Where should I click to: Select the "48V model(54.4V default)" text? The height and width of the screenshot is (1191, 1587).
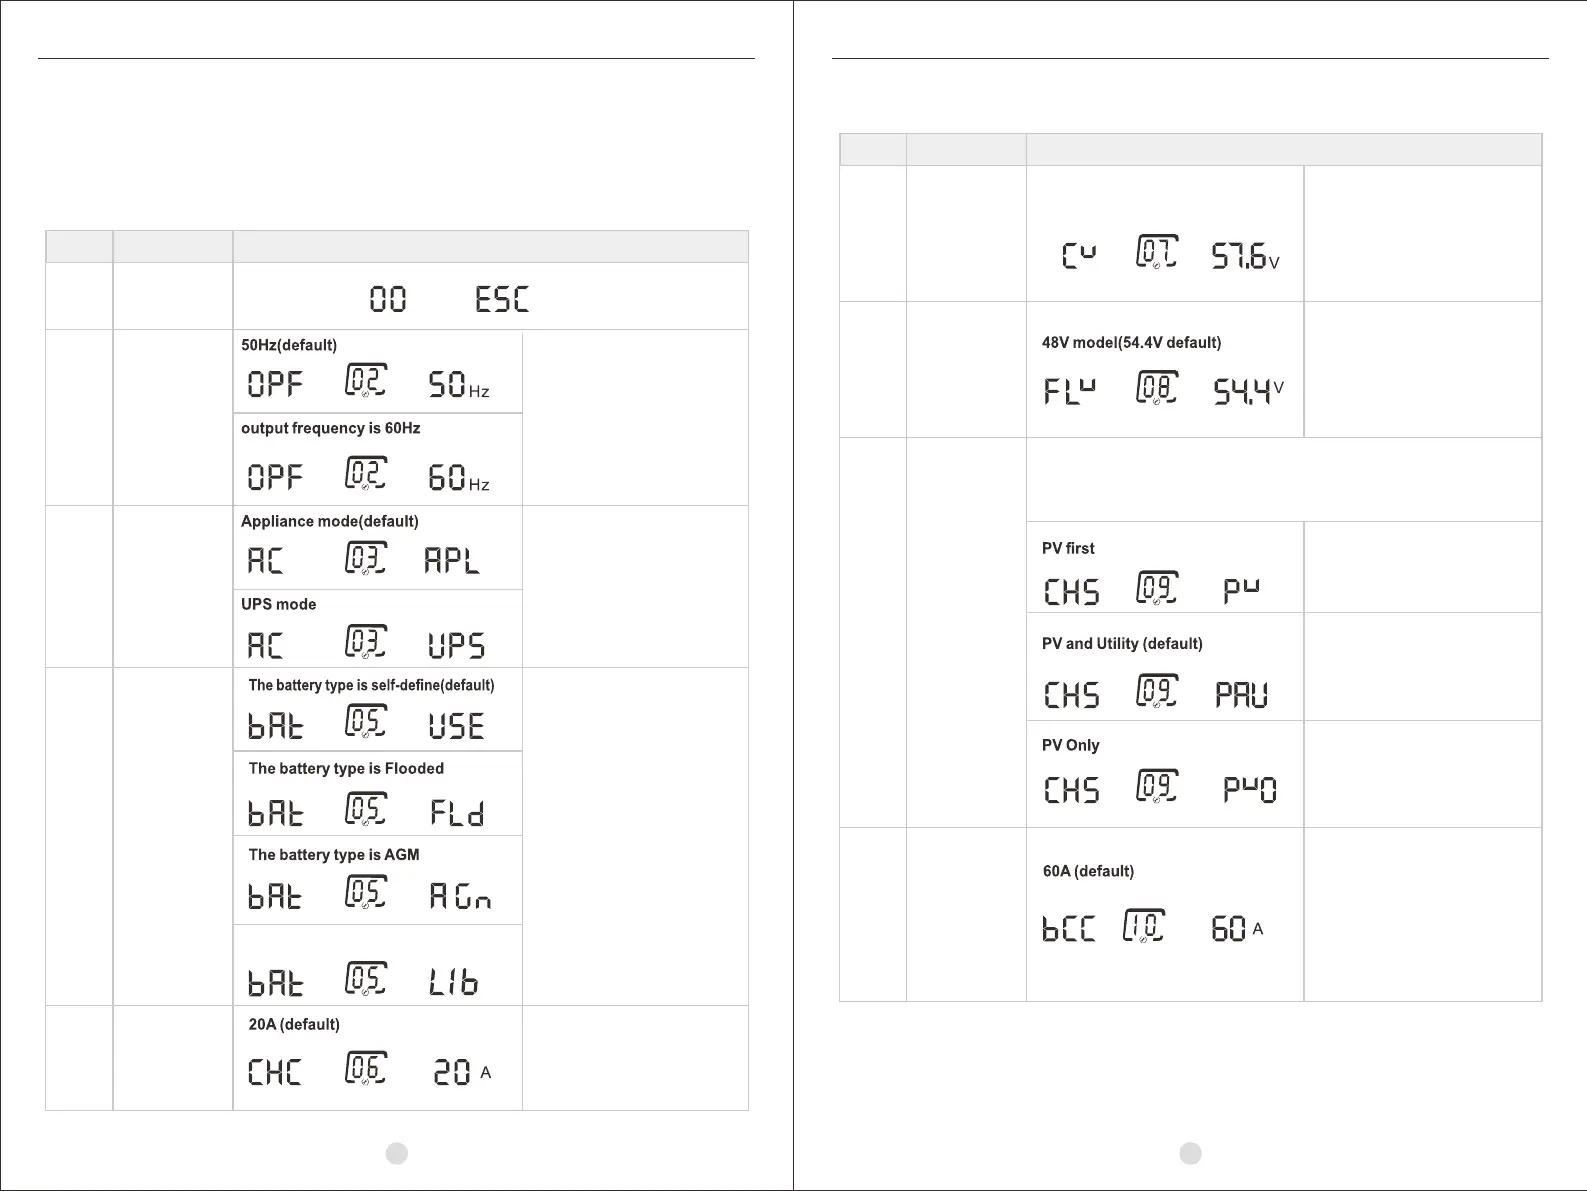pyautogui.click(x=1131, y=343)
